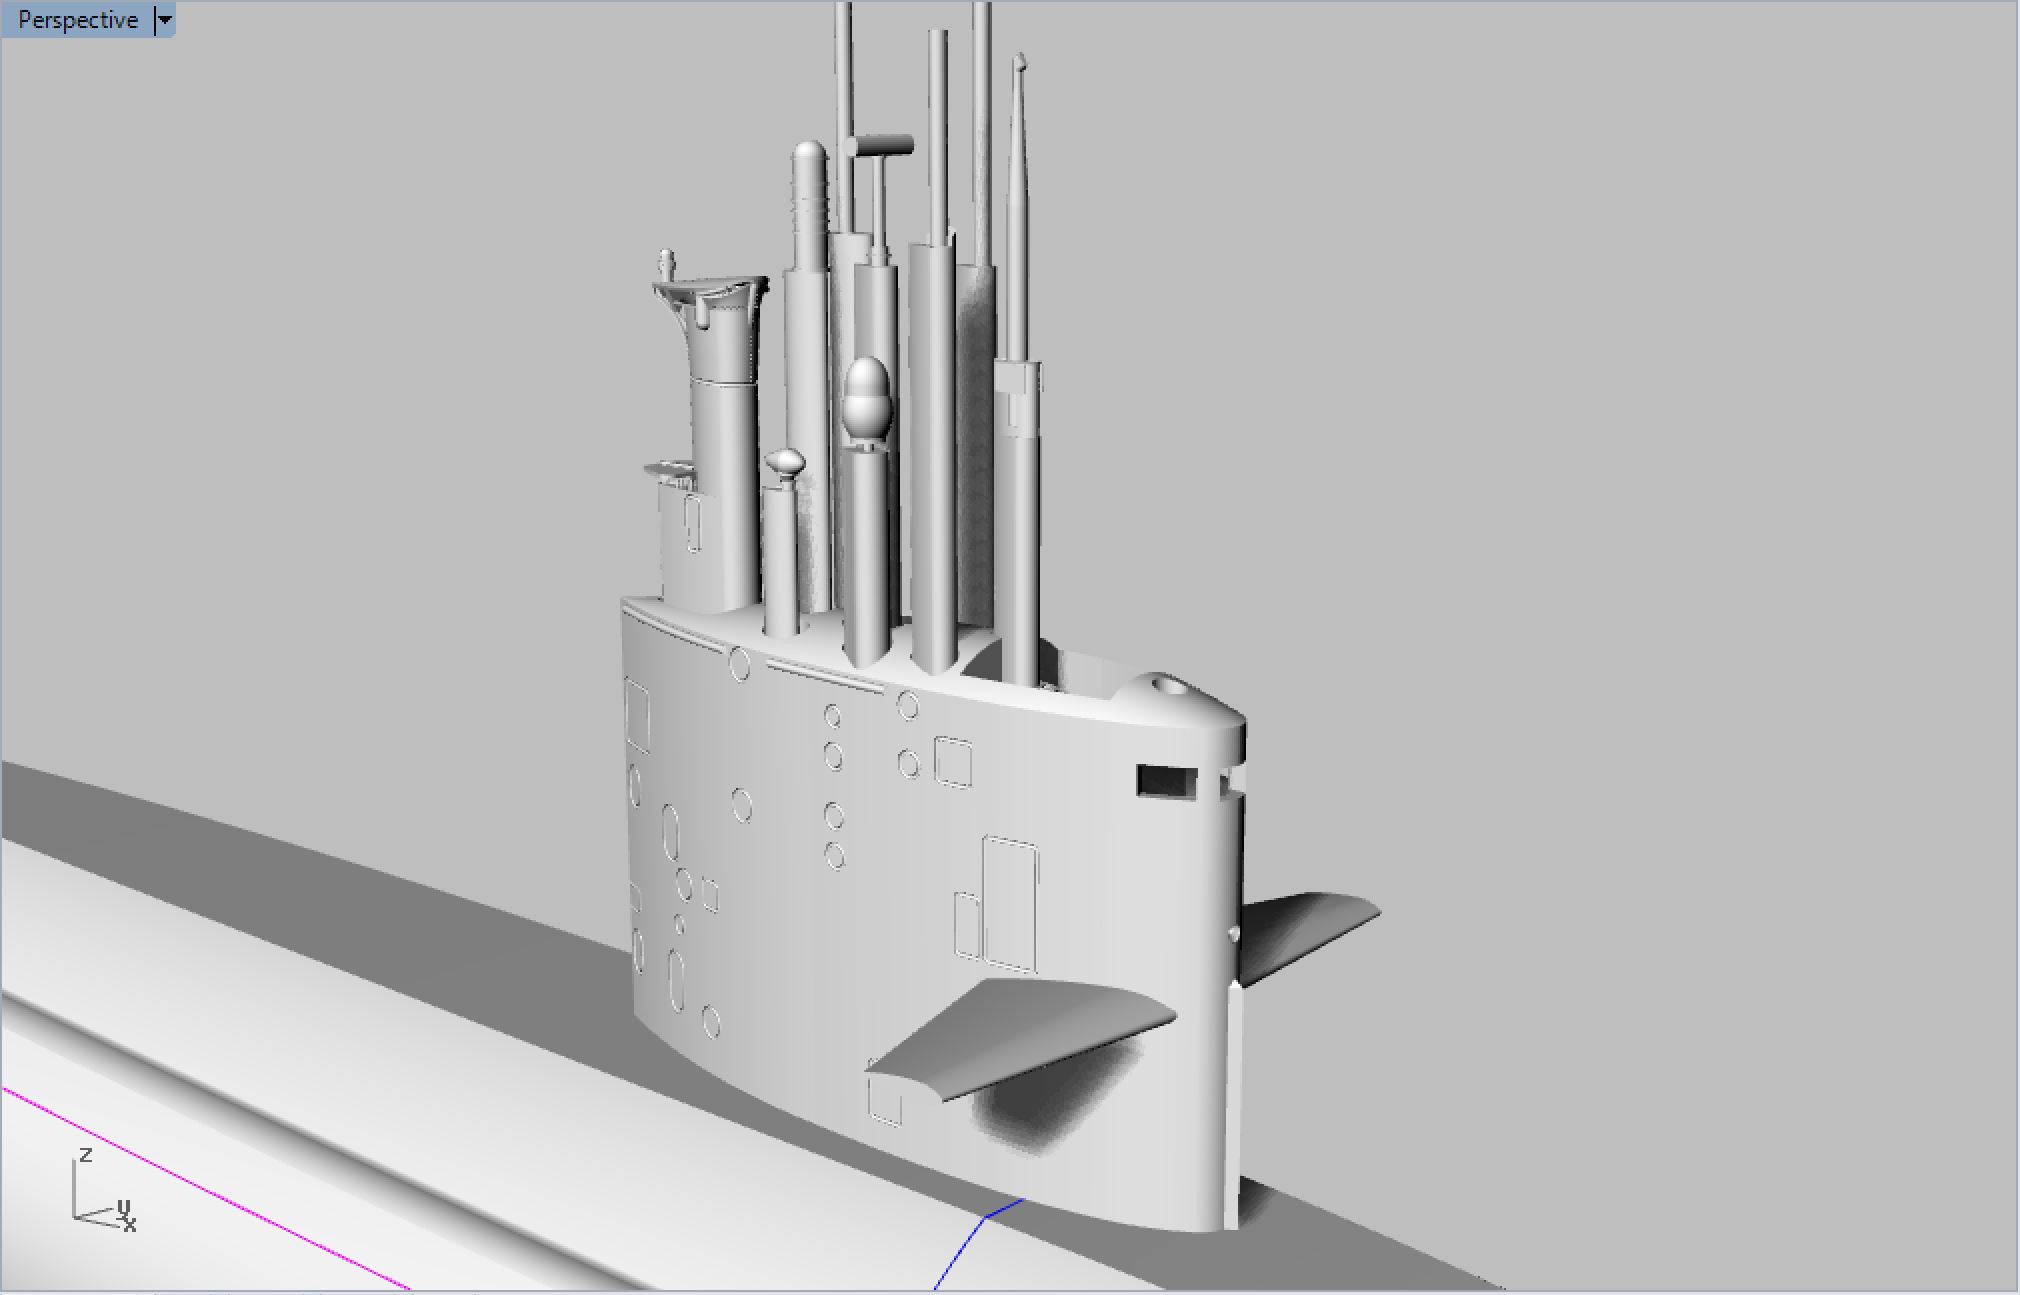Select the square hatch outline near the sail top

(x=953, y=762)
